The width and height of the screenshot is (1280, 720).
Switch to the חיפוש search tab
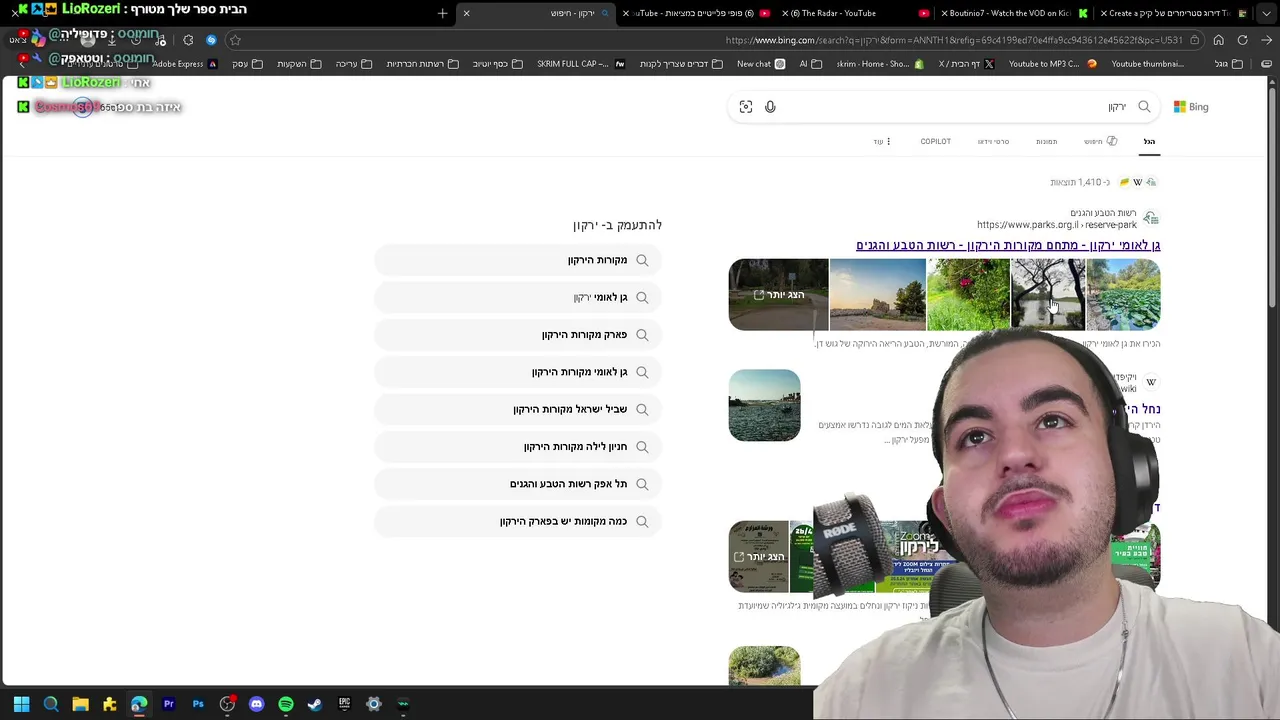[x=1100, y=141]
